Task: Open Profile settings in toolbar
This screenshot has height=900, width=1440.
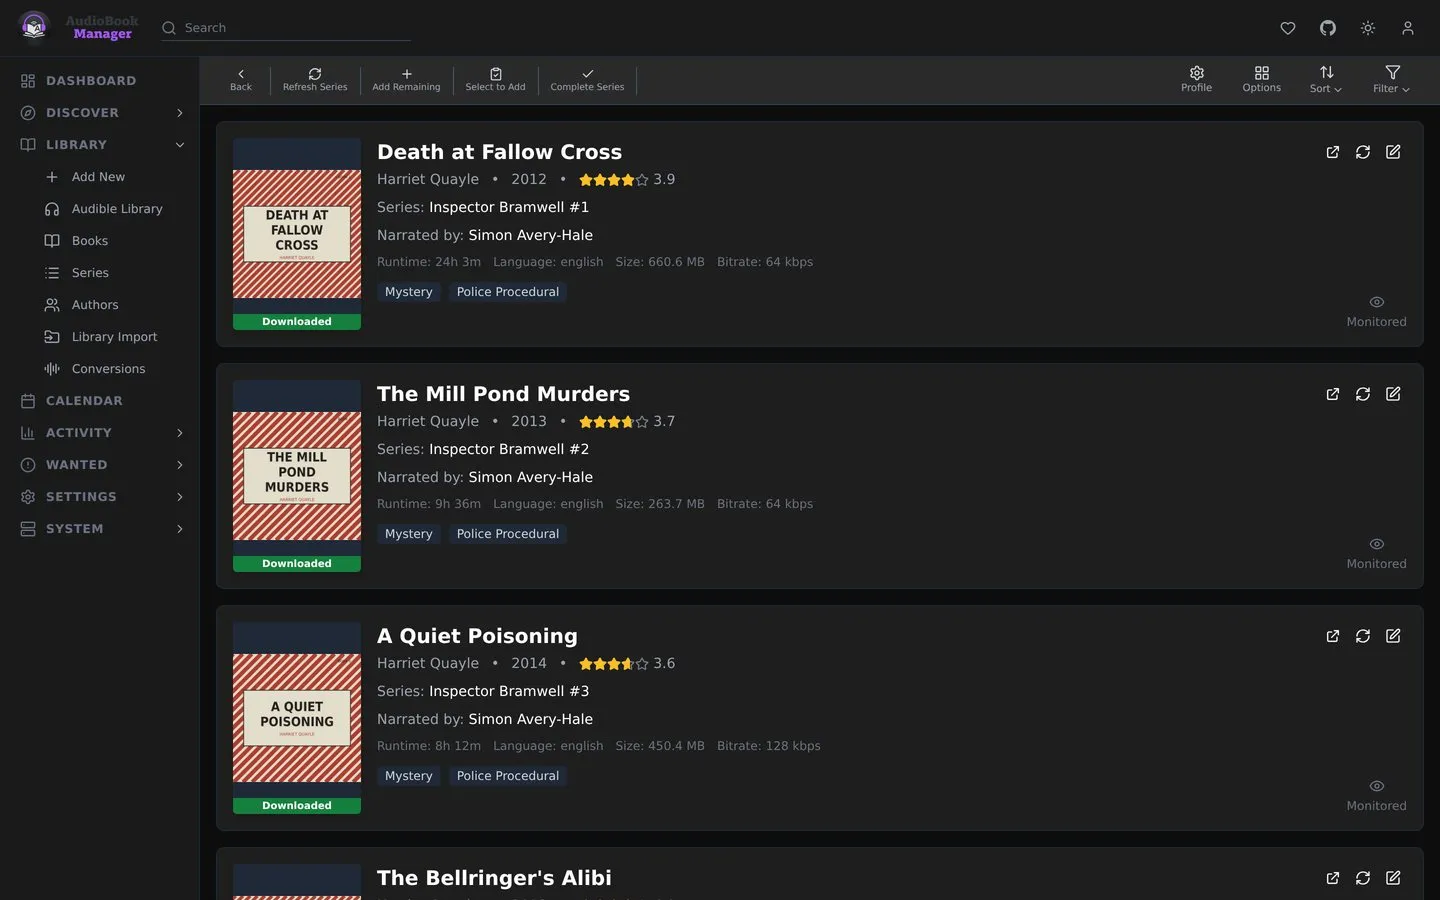Action: coord(1196,80)
